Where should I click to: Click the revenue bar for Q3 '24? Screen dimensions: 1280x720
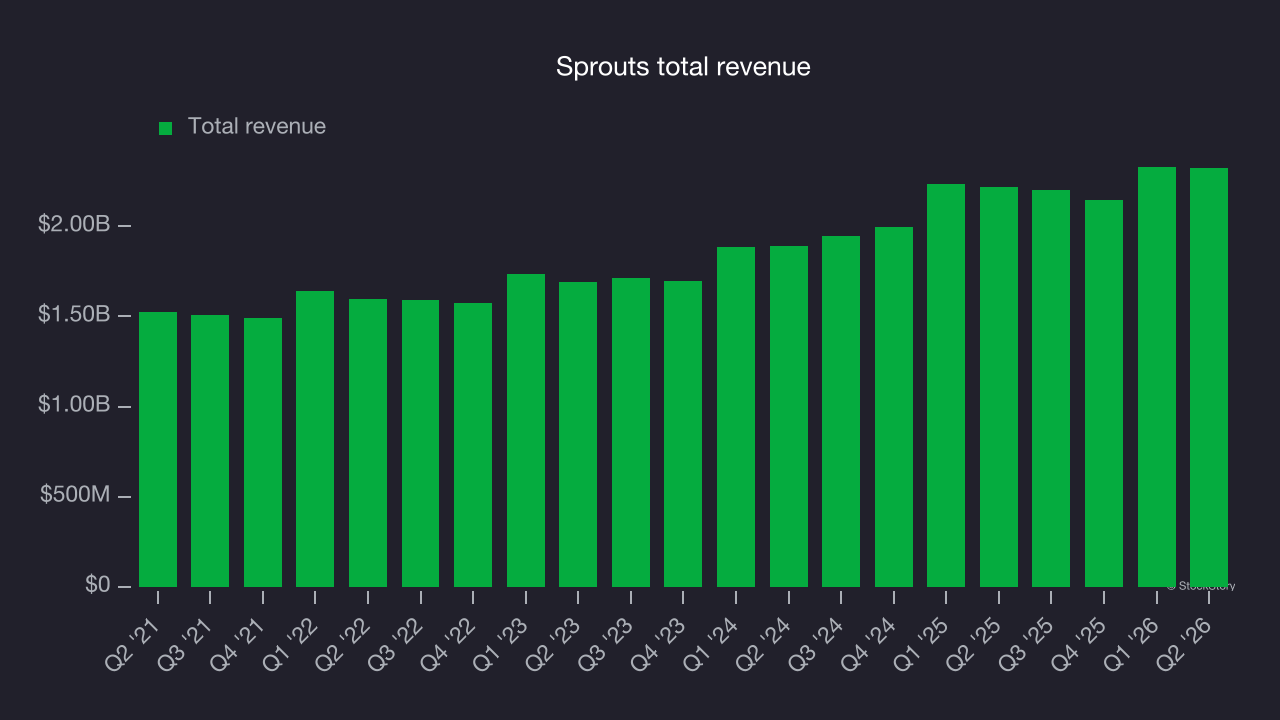[x=841, y=411]
